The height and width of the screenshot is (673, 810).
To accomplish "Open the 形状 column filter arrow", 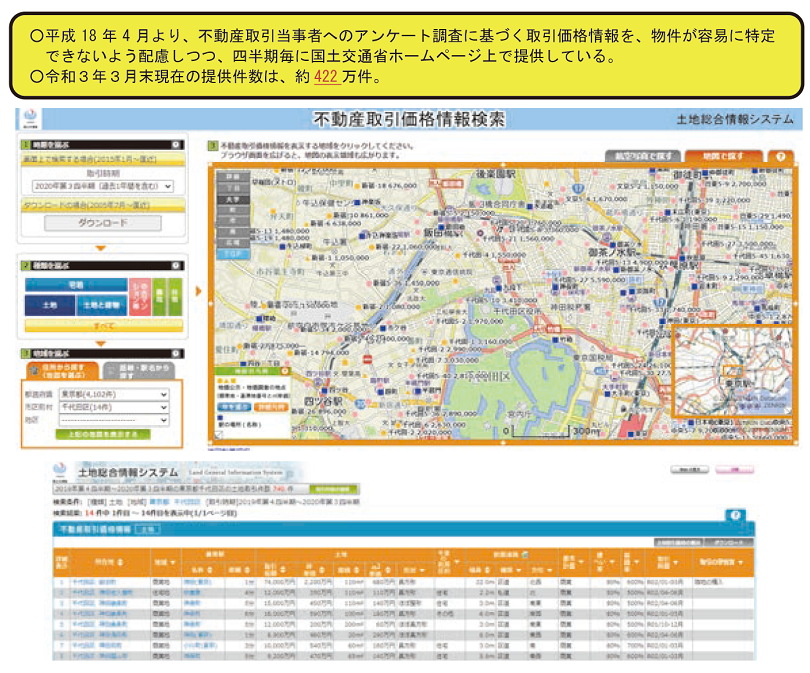I will (x=423, y=570).
